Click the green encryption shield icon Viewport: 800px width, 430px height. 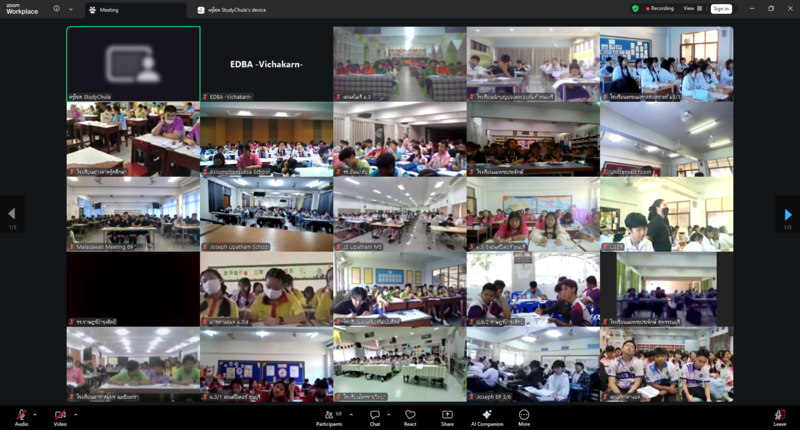point(635,9)
